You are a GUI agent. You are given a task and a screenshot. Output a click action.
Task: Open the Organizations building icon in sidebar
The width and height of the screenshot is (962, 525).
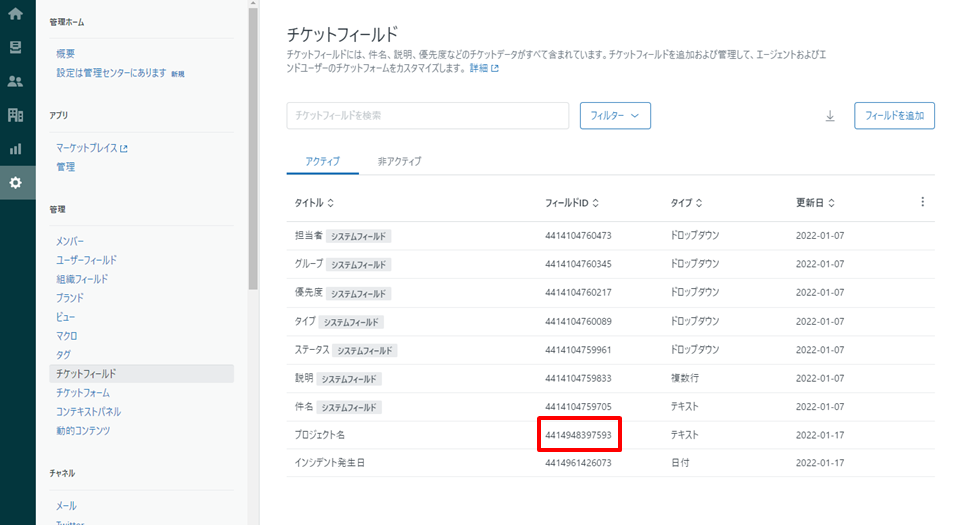(15, 115)
